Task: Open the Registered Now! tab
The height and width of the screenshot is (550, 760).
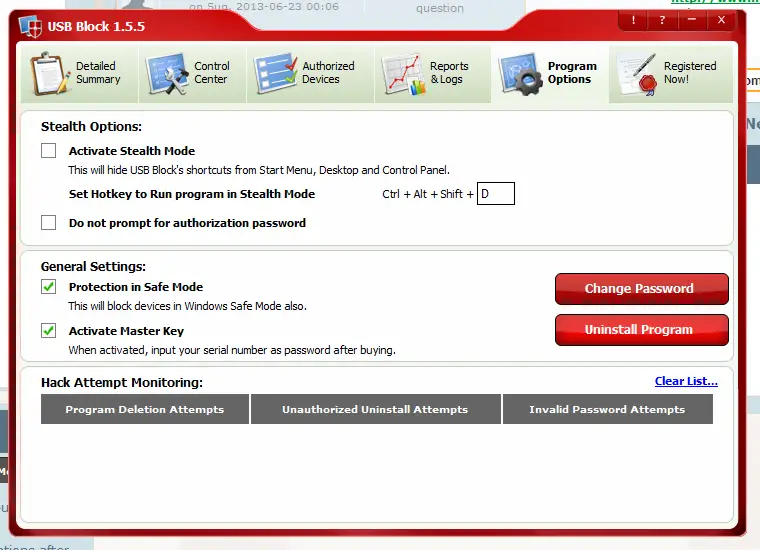Action: 671,74
